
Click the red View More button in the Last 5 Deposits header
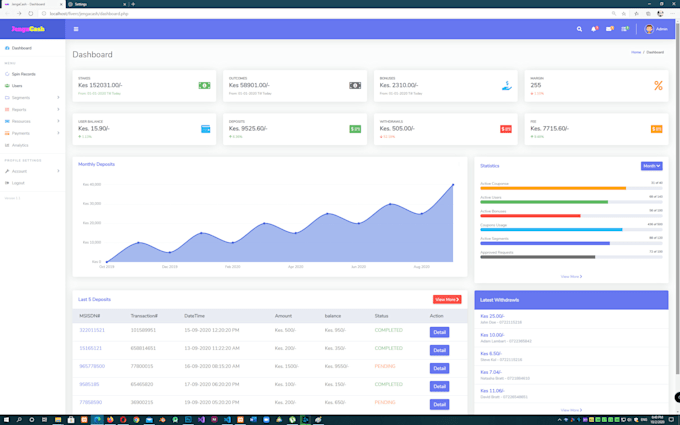[447, 300]
